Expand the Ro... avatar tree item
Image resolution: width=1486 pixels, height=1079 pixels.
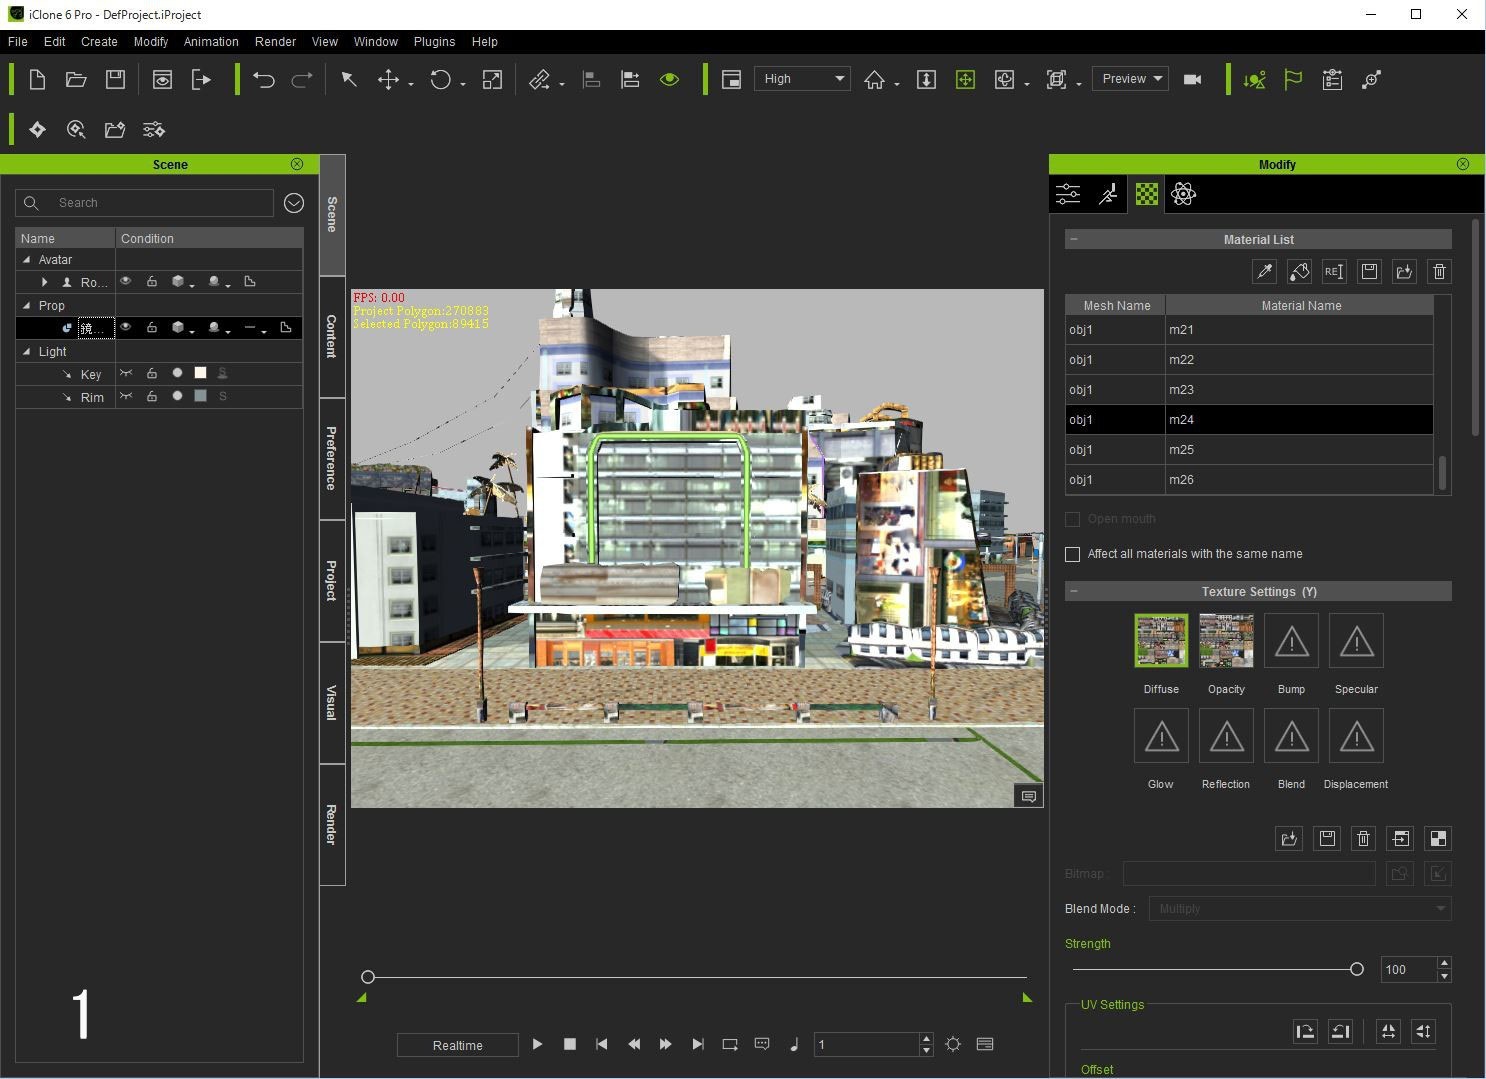coord(44,282)
